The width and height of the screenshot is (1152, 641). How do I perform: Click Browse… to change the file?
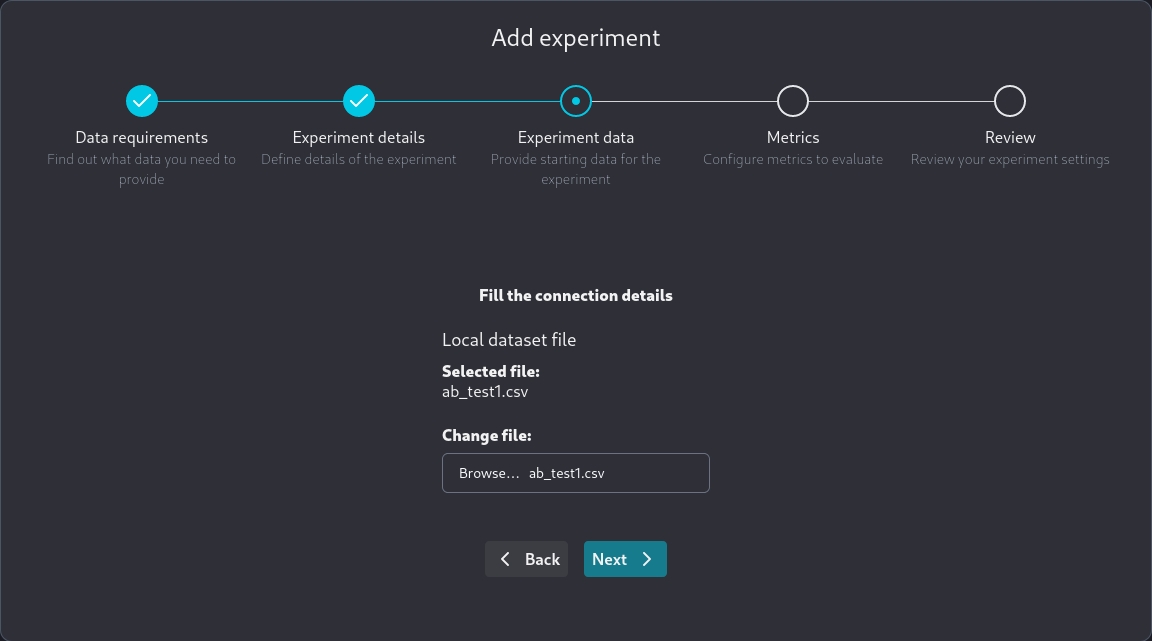(489, 473)
